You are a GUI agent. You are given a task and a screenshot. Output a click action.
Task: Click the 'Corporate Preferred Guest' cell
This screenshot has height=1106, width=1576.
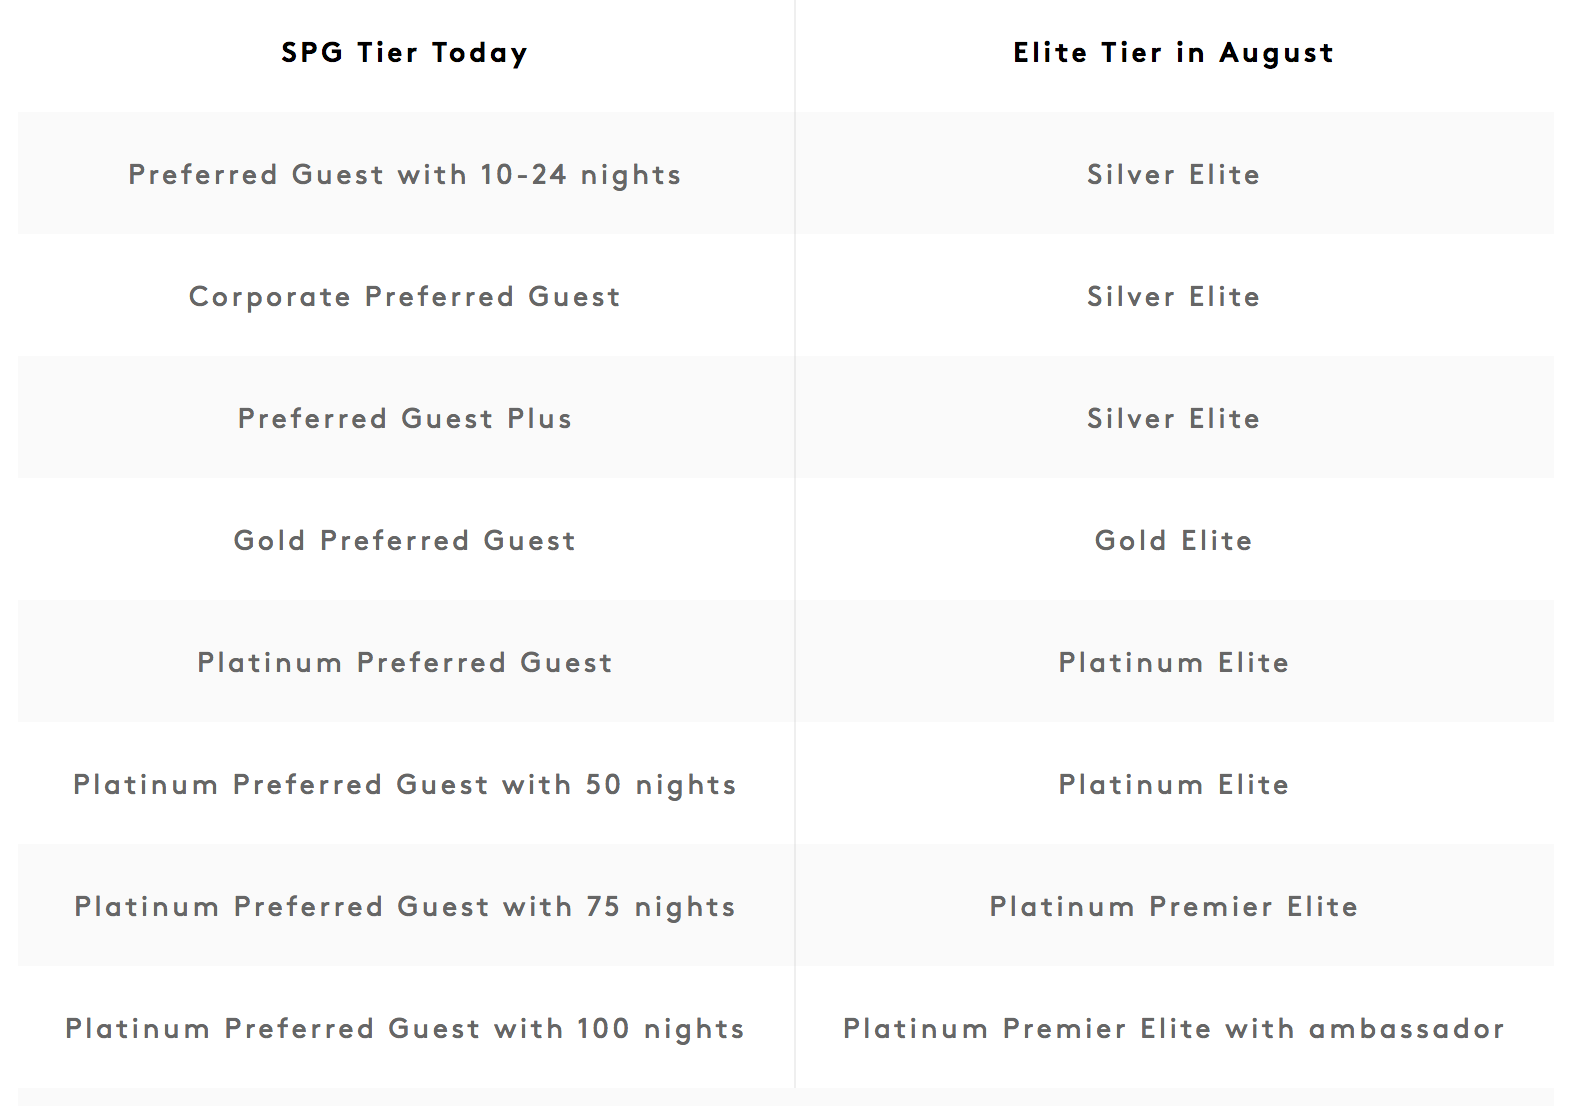pyautogui.click(x=405, y=297)
